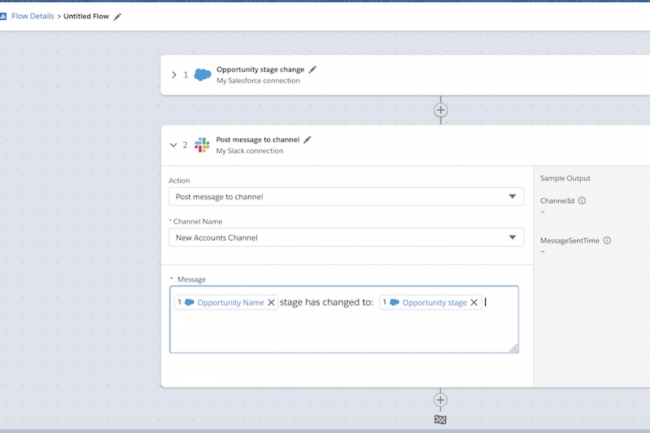
Task: Click the Opportunity stage pill in message
Action: [430, 302]
